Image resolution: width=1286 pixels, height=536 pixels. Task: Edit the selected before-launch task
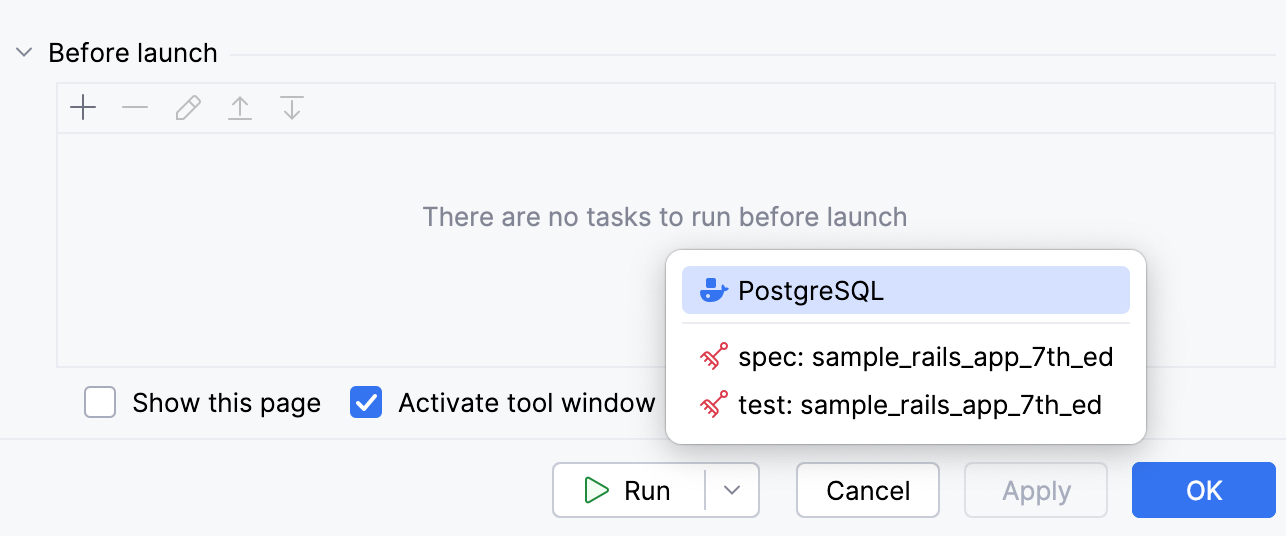pos(188,108)
